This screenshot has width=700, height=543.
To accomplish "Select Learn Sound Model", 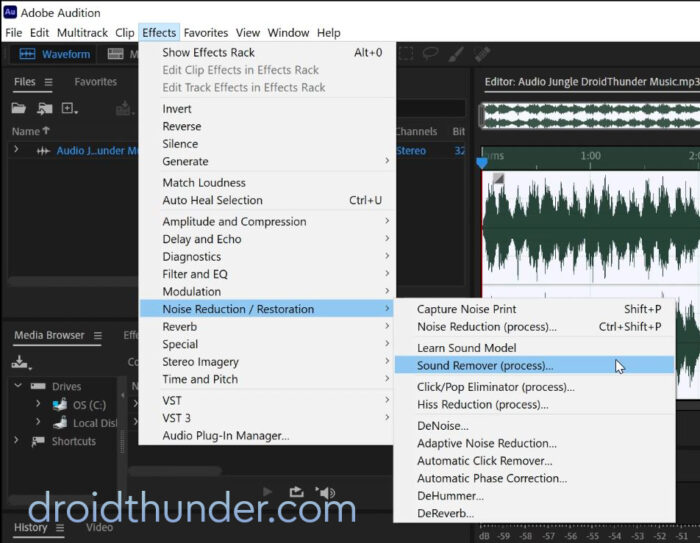I will coord(534,348).
